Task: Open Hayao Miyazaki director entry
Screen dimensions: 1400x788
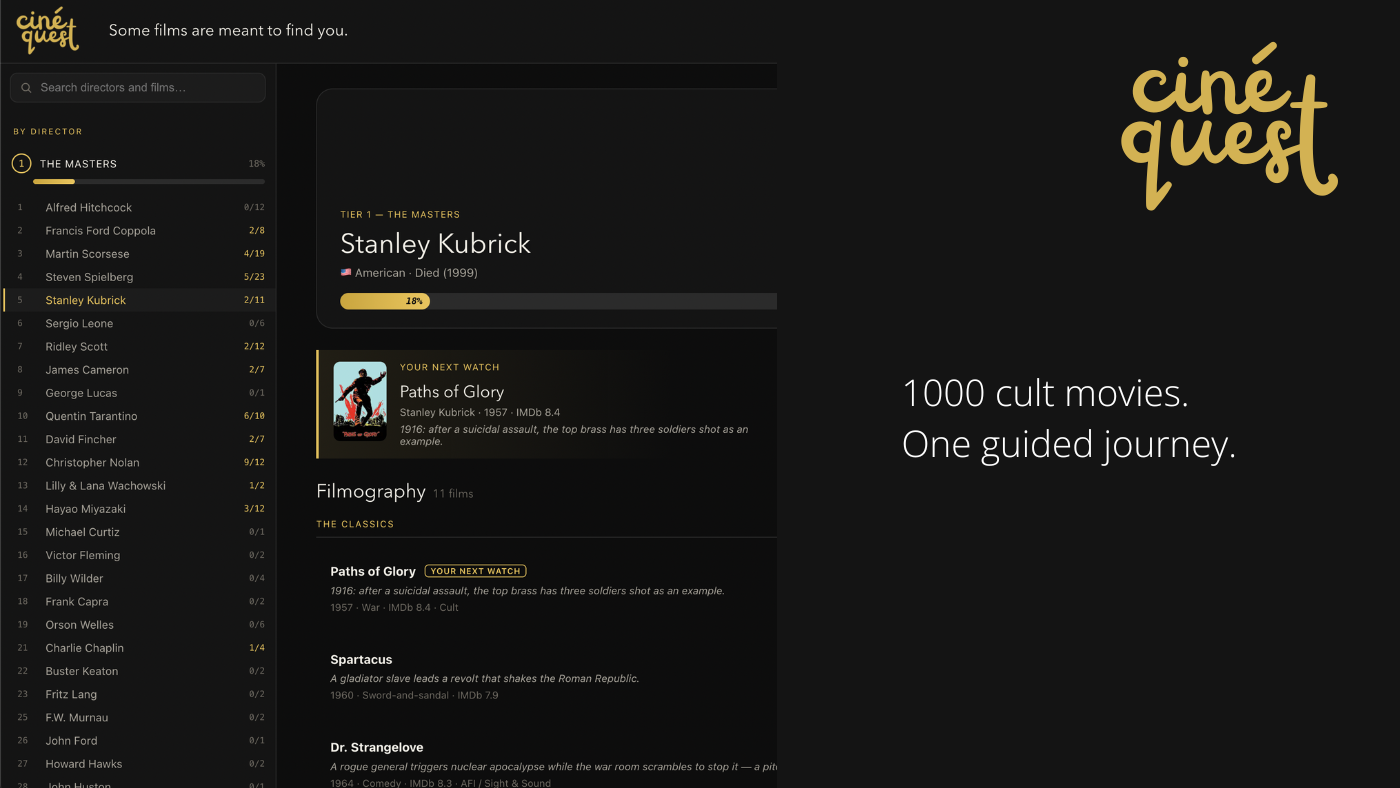Action: [x=138, y=509]
